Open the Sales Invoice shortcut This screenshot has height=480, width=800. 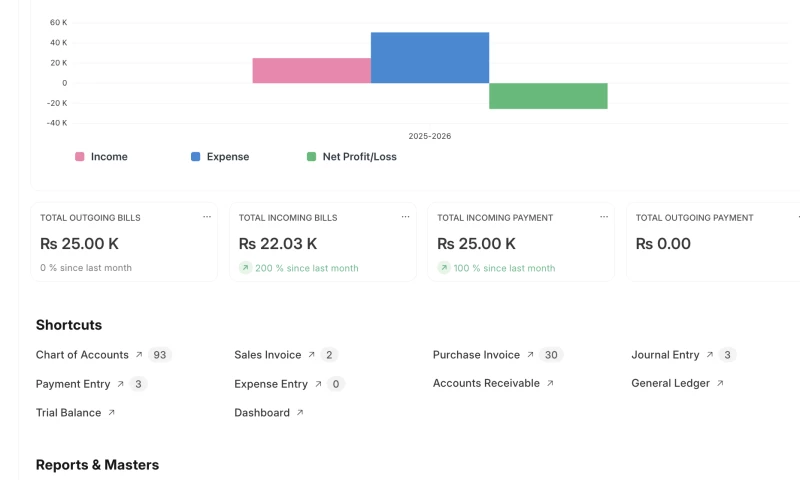(268, 355)
